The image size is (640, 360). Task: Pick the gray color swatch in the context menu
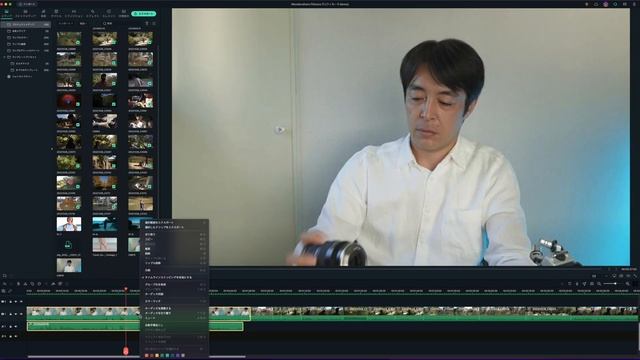pos(183,356)
